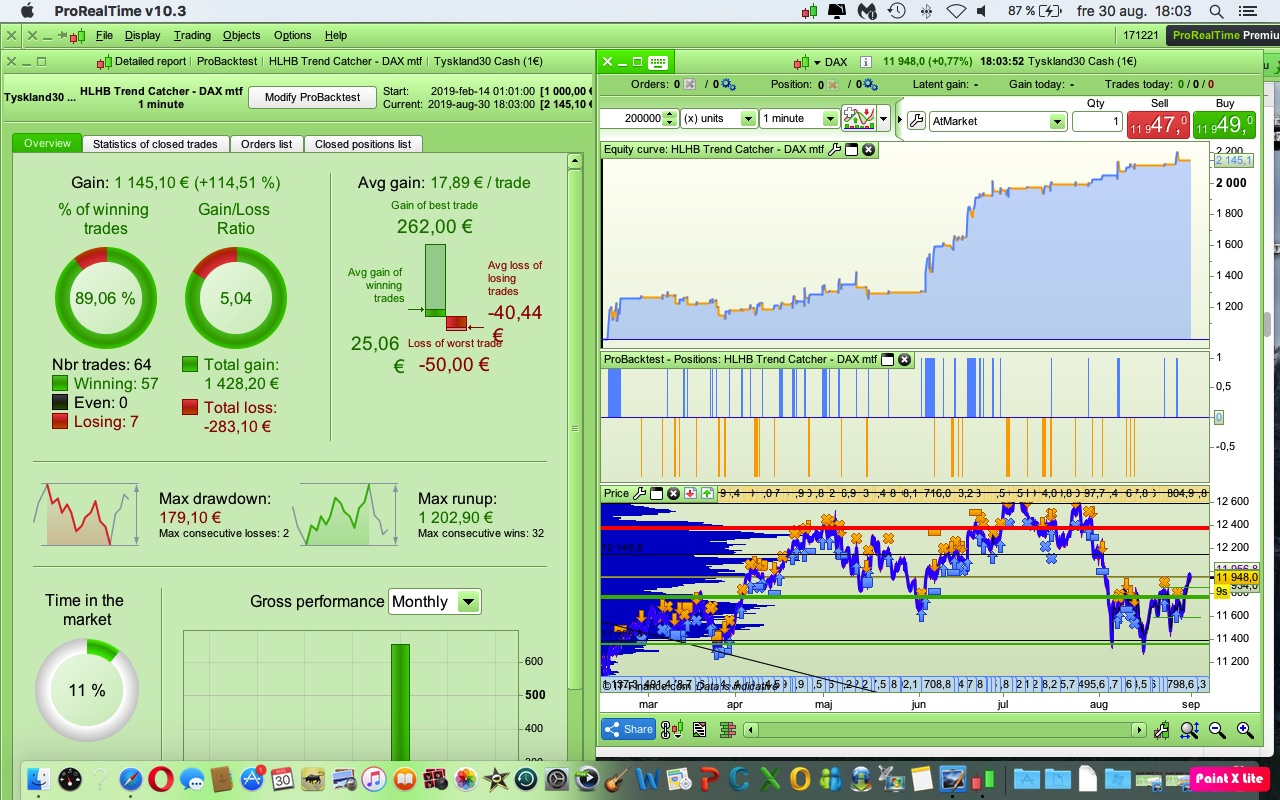Close position via the X icon next to Position
Image resolution: width=1280 pixels, height=800 pixels.
point(830,85)
